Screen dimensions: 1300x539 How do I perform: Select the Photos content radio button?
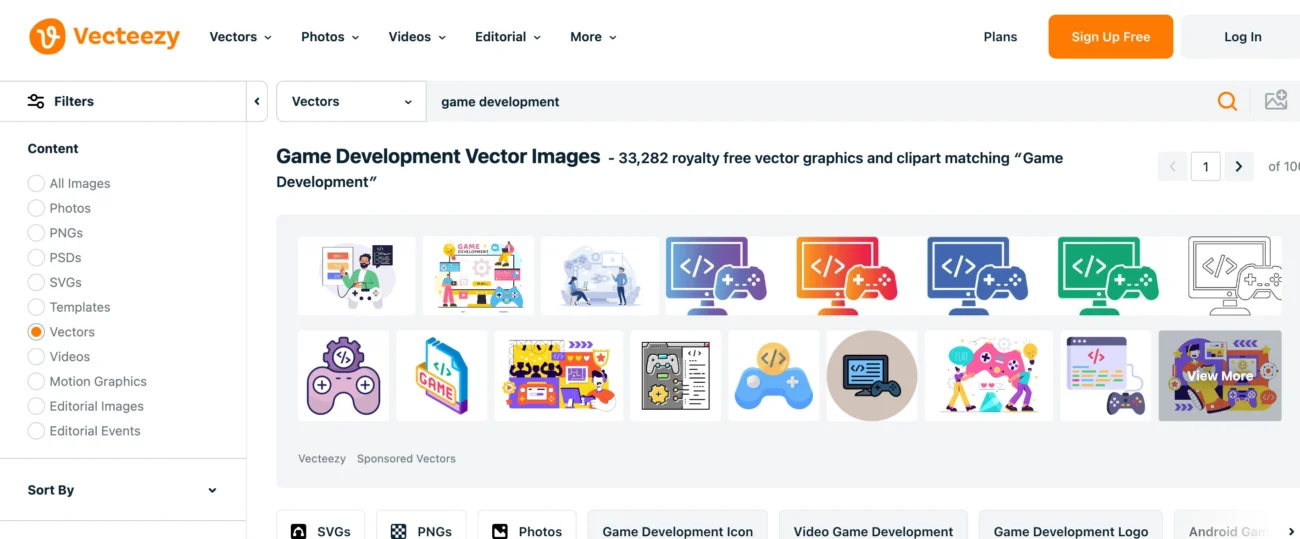pyautogui.click(x=36, y=208)
